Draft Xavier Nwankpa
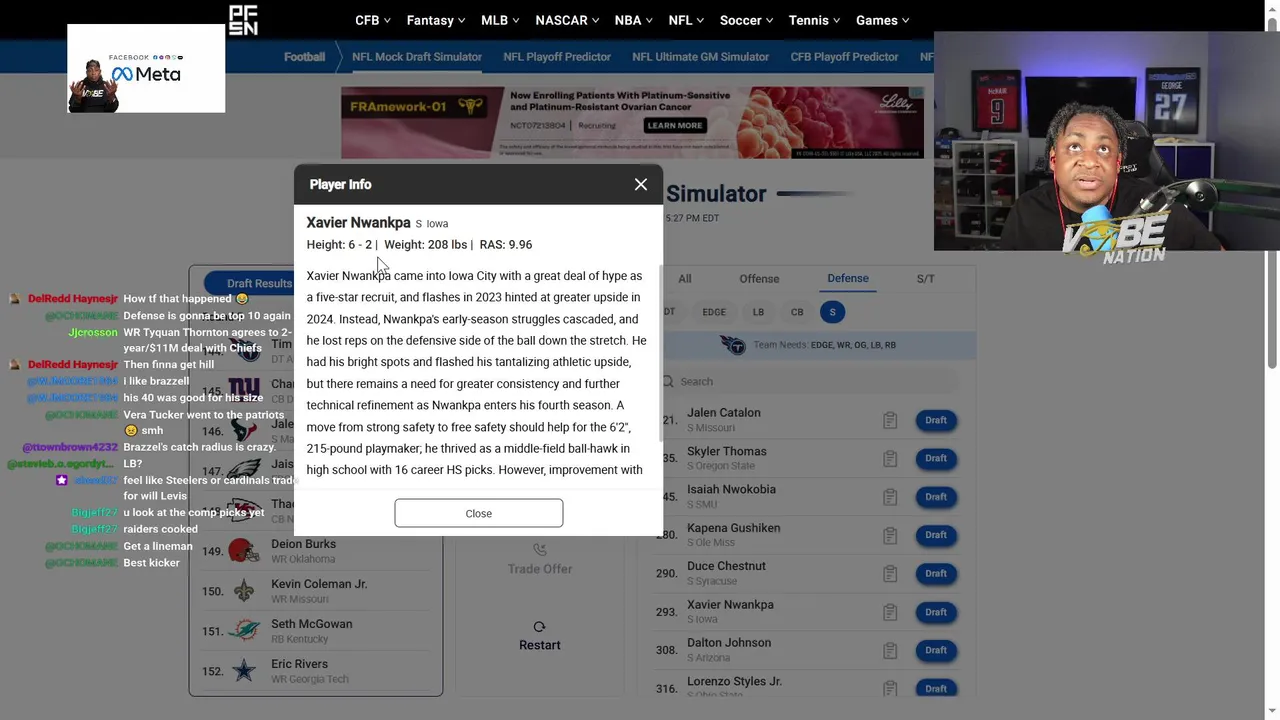This screenshot has width=1280, height=720. click(936, 611)
